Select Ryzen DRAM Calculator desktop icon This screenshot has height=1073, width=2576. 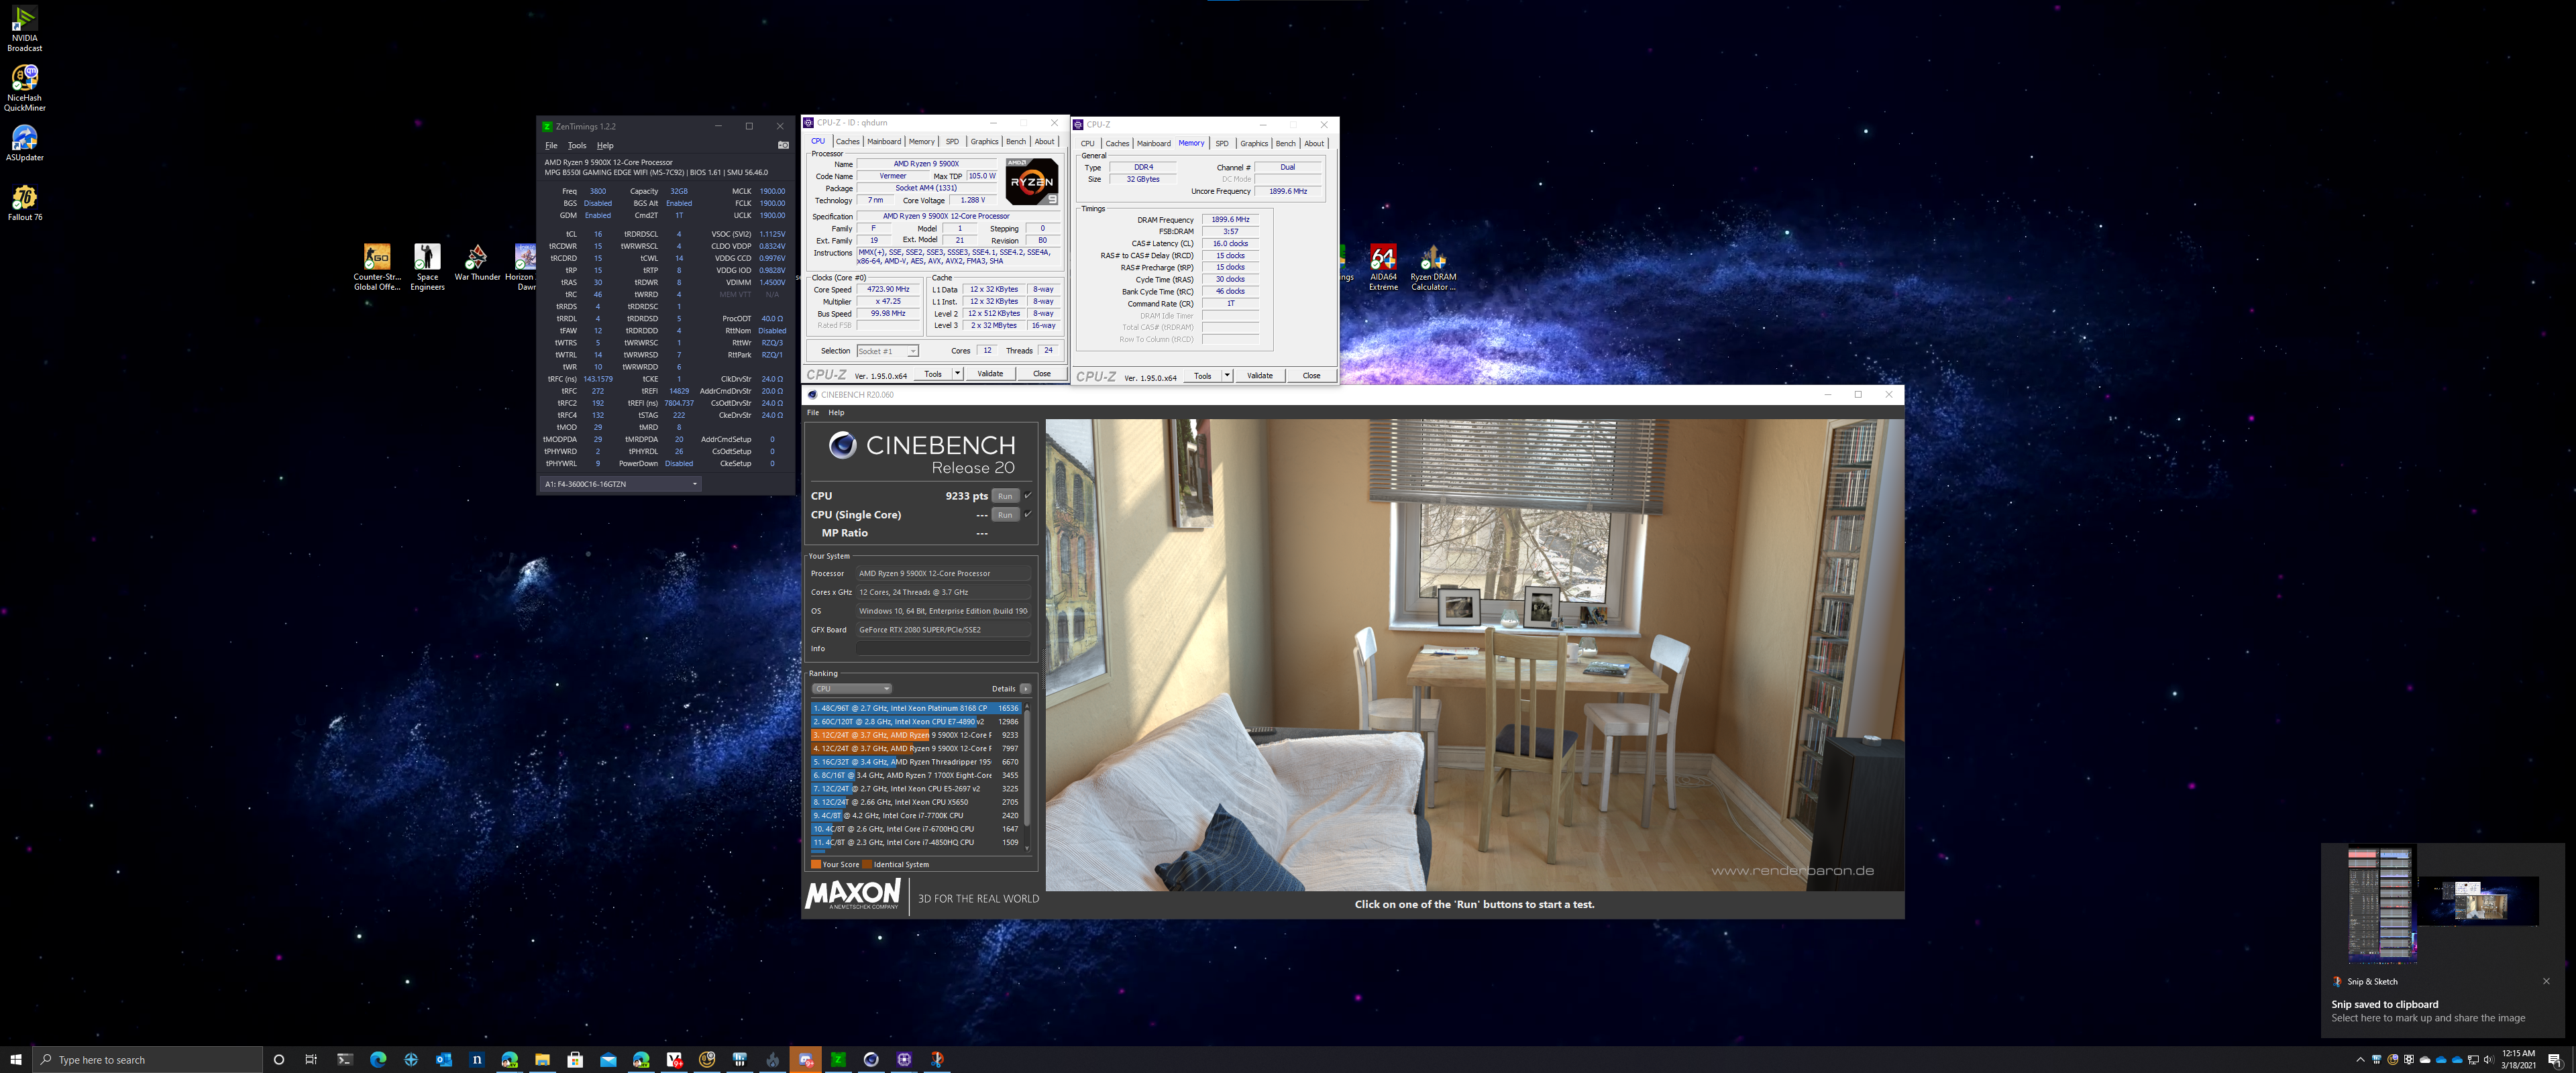point(1433,267)
